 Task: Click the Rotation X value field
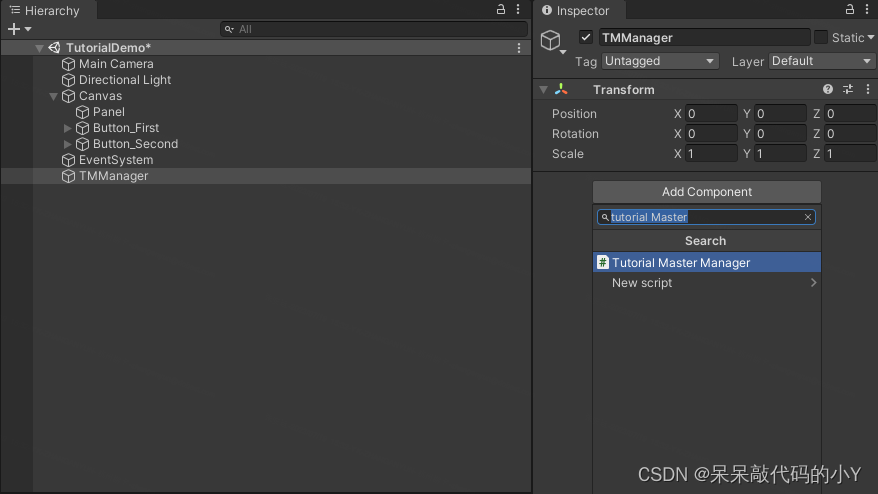(x=711, y=134)
